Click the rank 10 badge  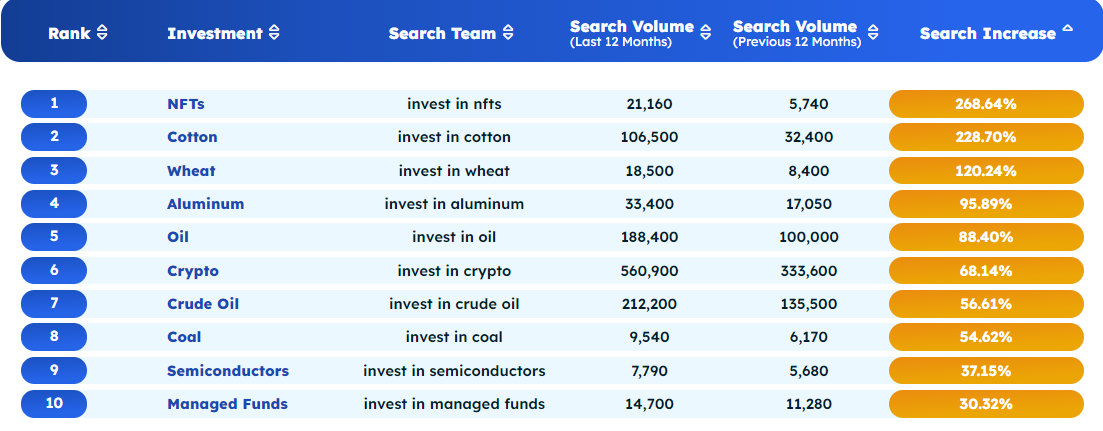pos(54,404)
